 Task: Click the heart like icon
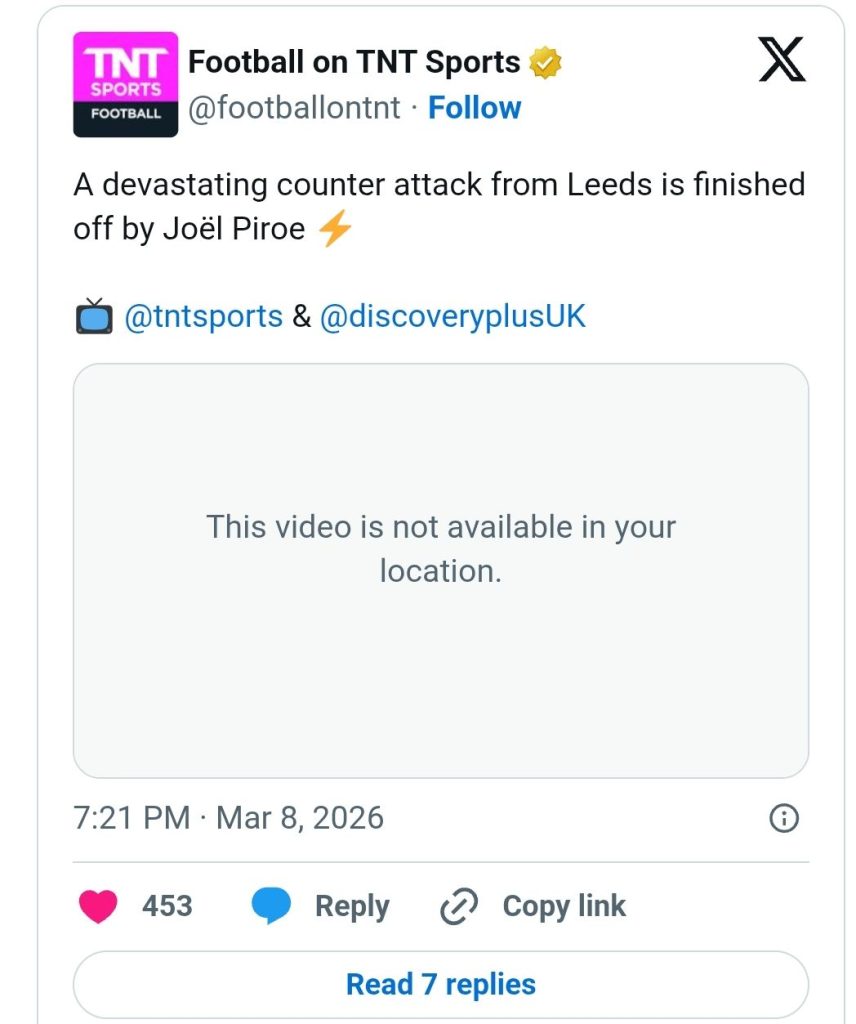[98, 906]
